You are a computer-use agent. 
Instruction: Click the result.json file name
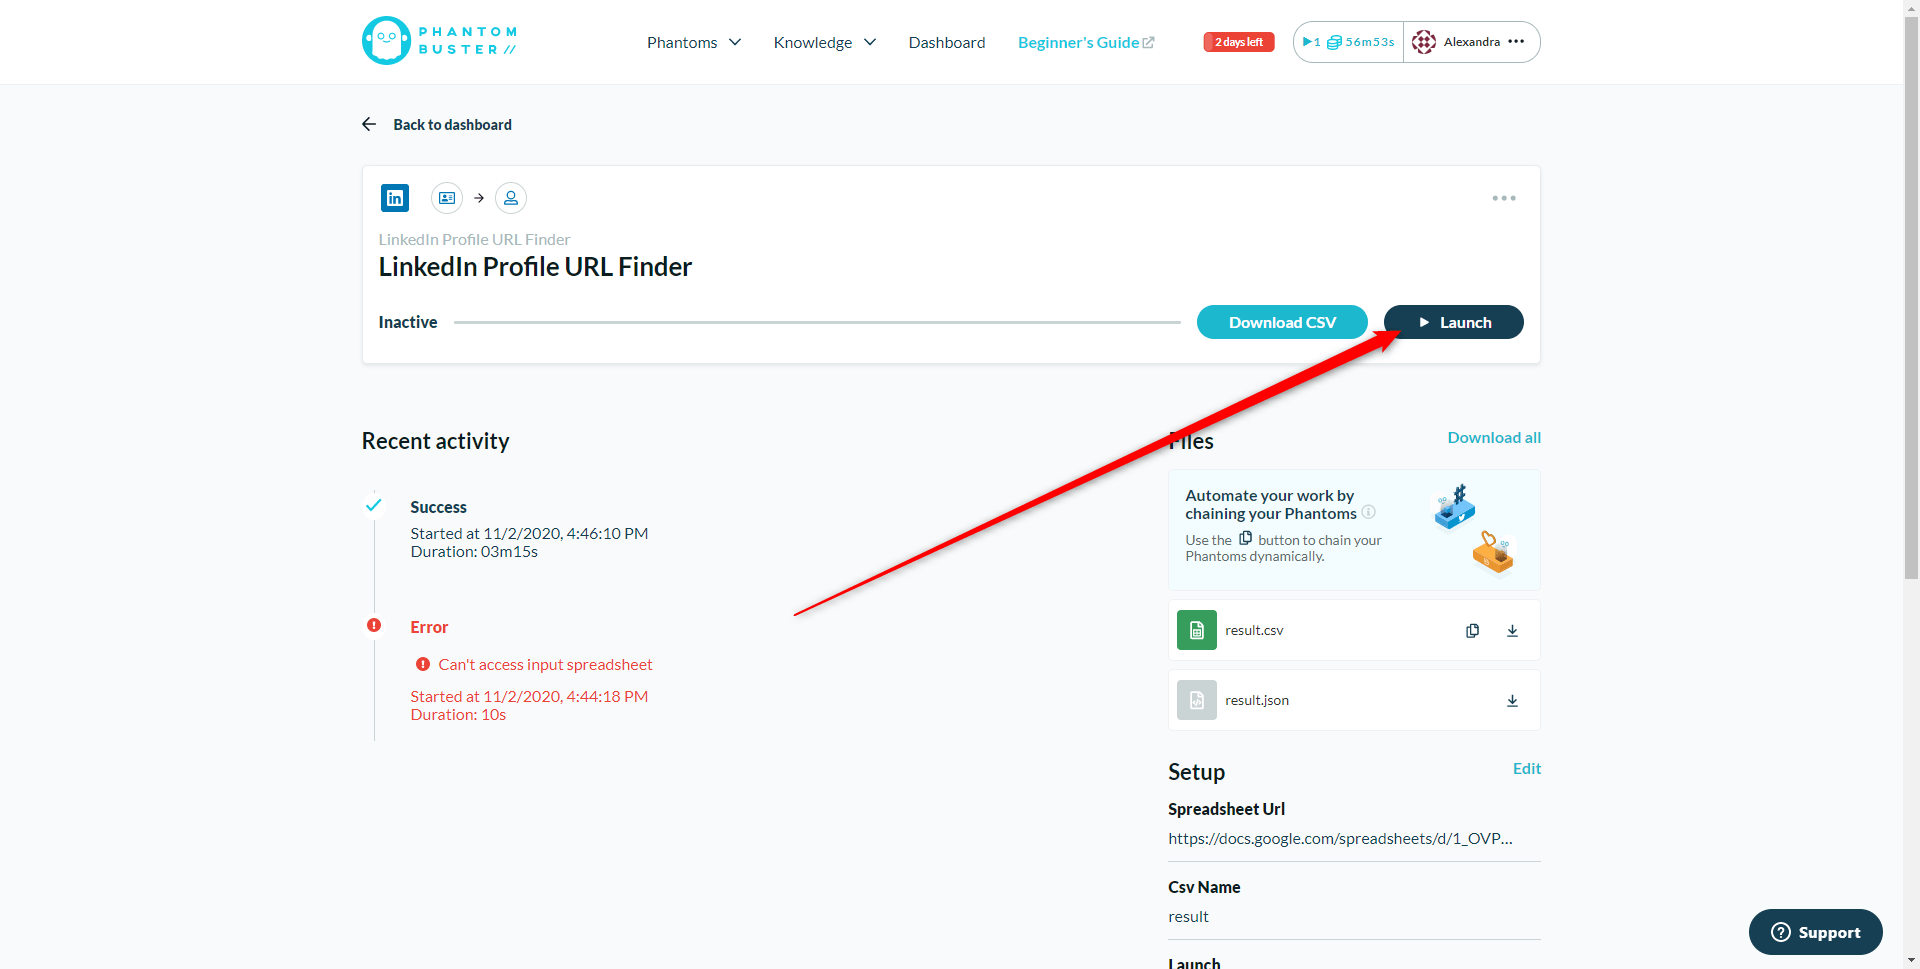coord(1257,700)
